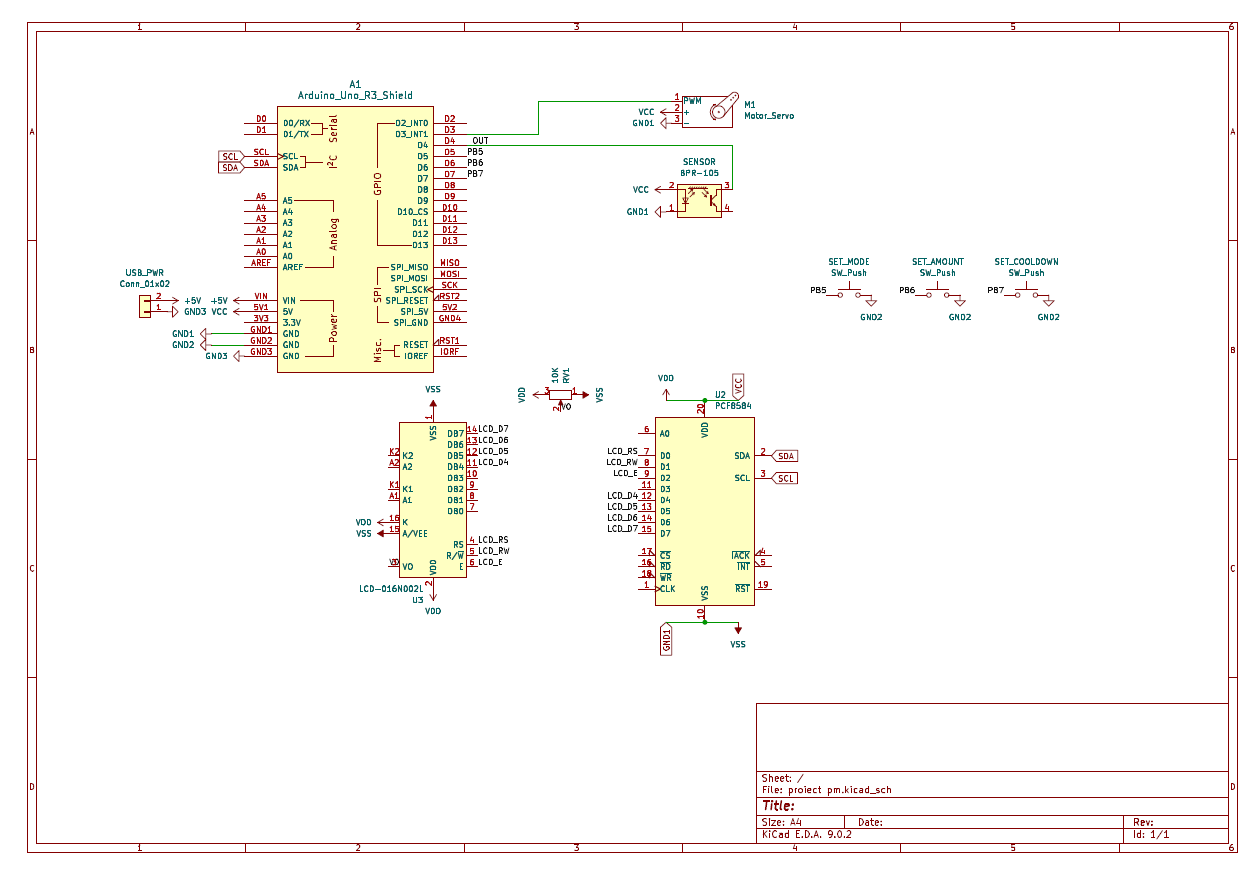Select the VCC global label above U2
This screenshot has width=1258, height=877.
(737, 386)
